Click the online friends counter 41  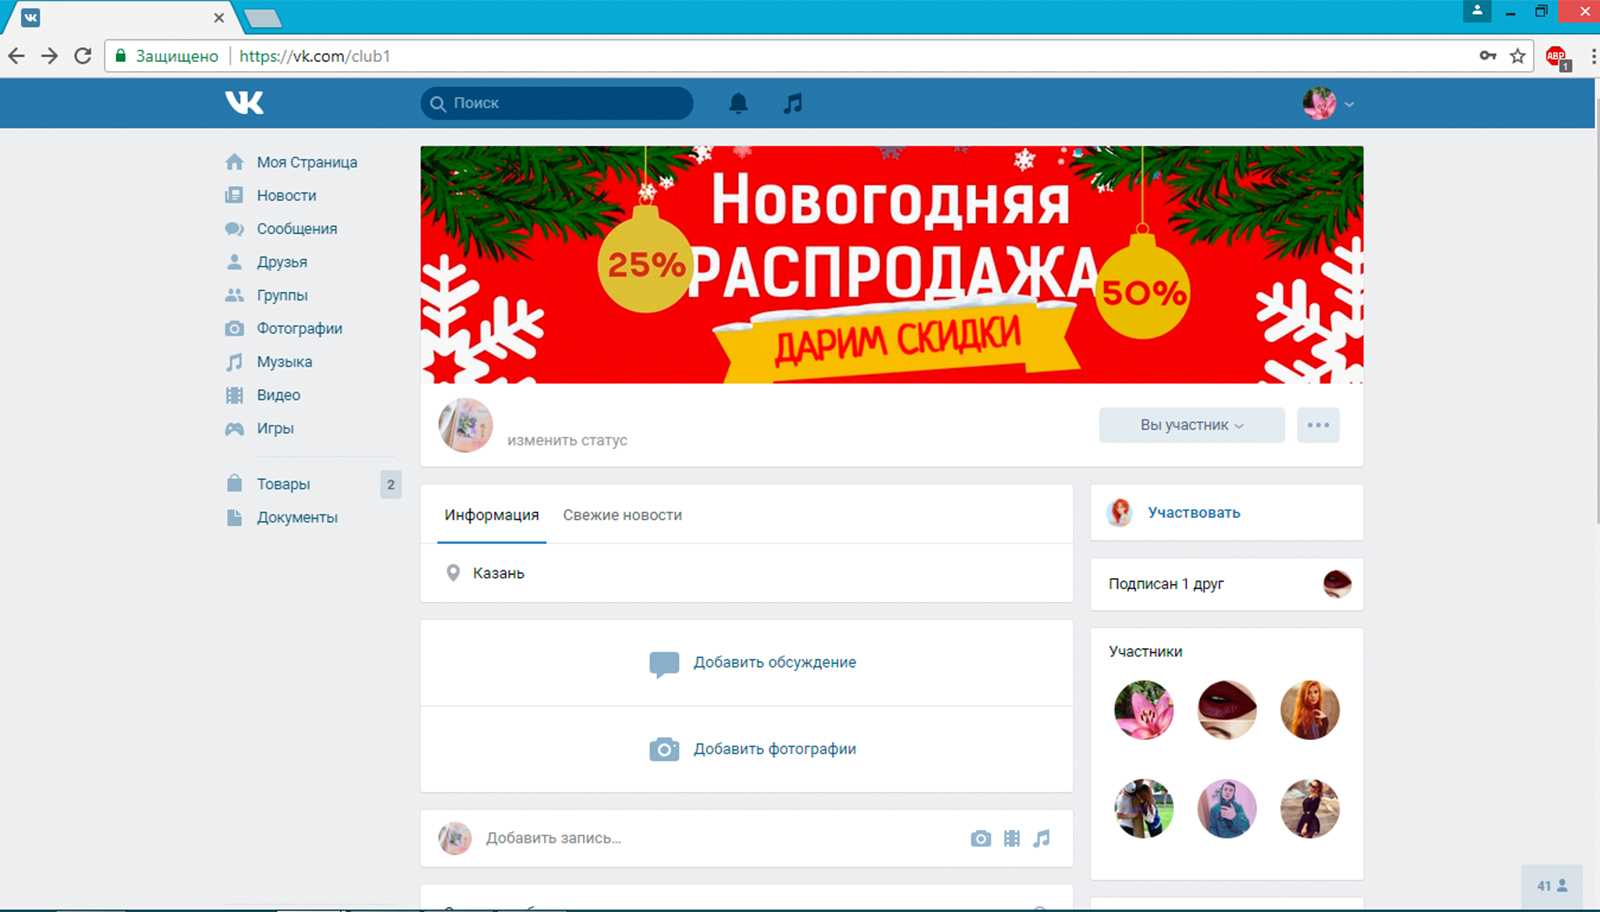(x=1552, y=886)
